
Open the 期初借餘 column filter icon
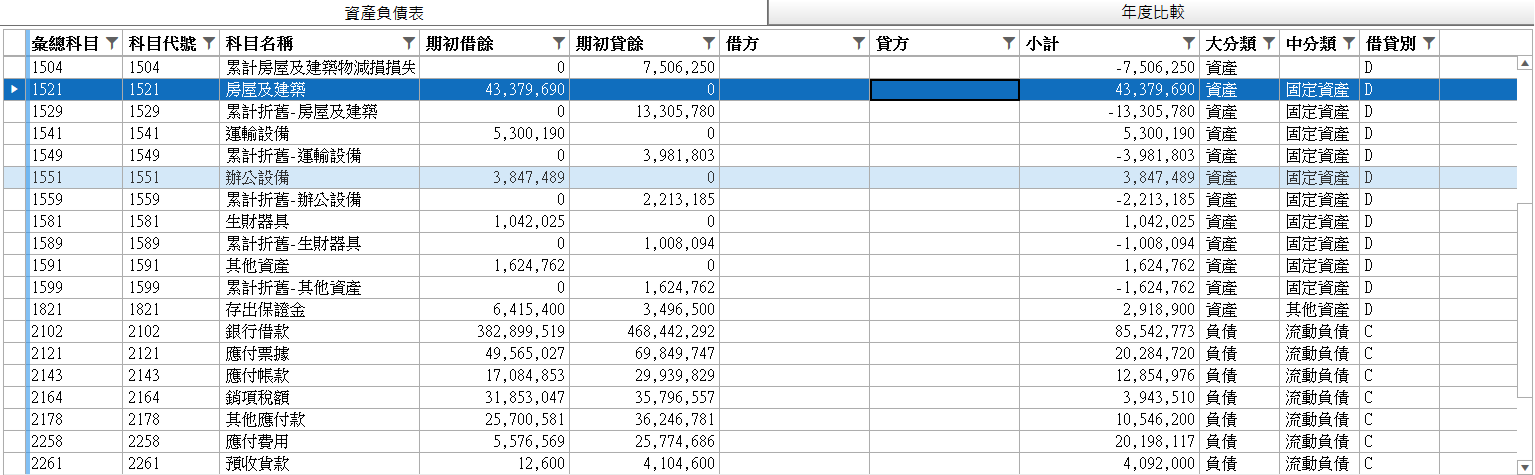559,43
